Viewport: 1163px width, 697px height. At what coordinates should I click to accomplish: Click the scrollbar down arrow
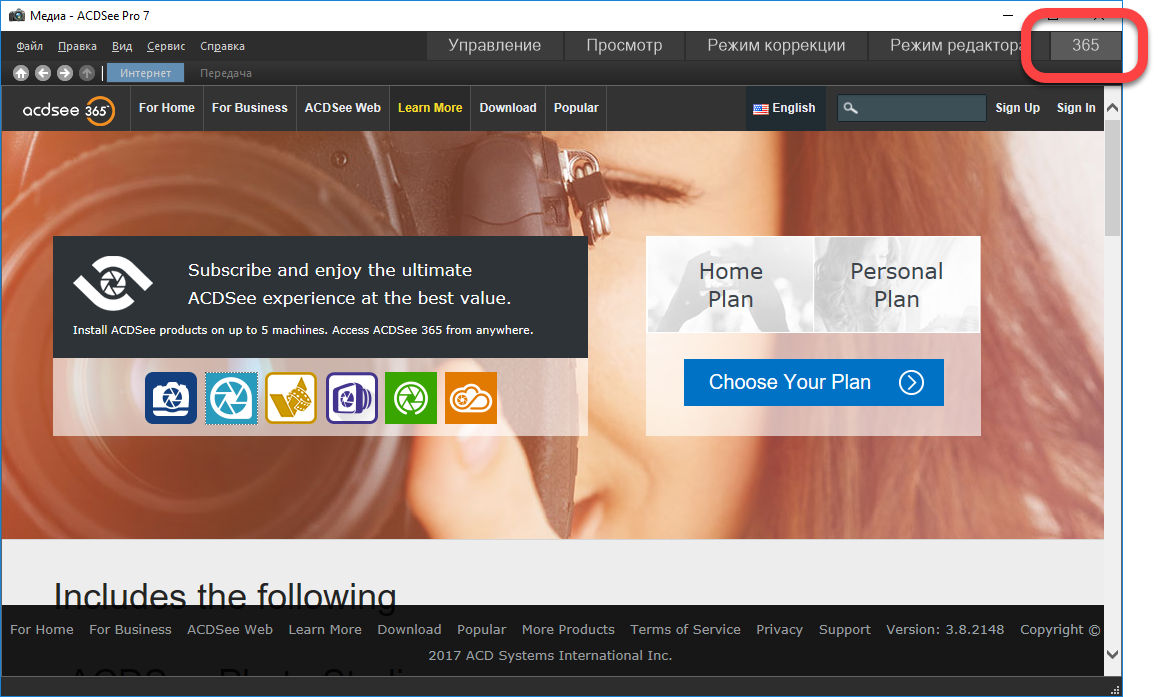tap(1113, 654)
